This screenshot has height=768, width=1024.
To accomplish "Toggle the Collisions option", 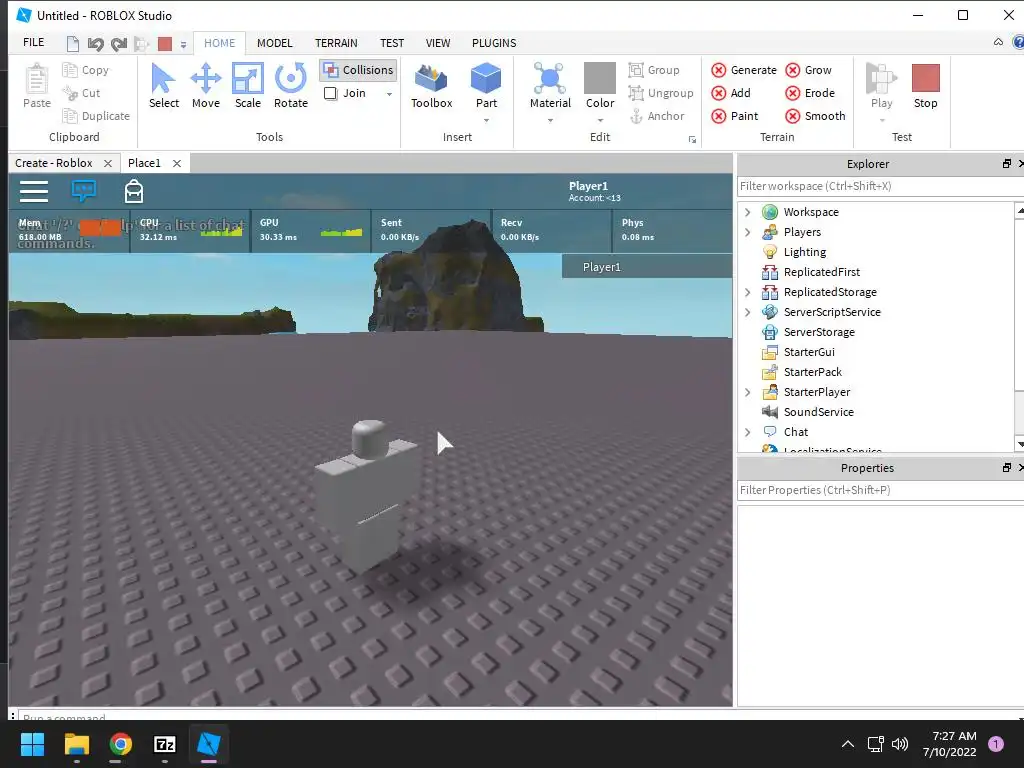I will coord(359,70).
